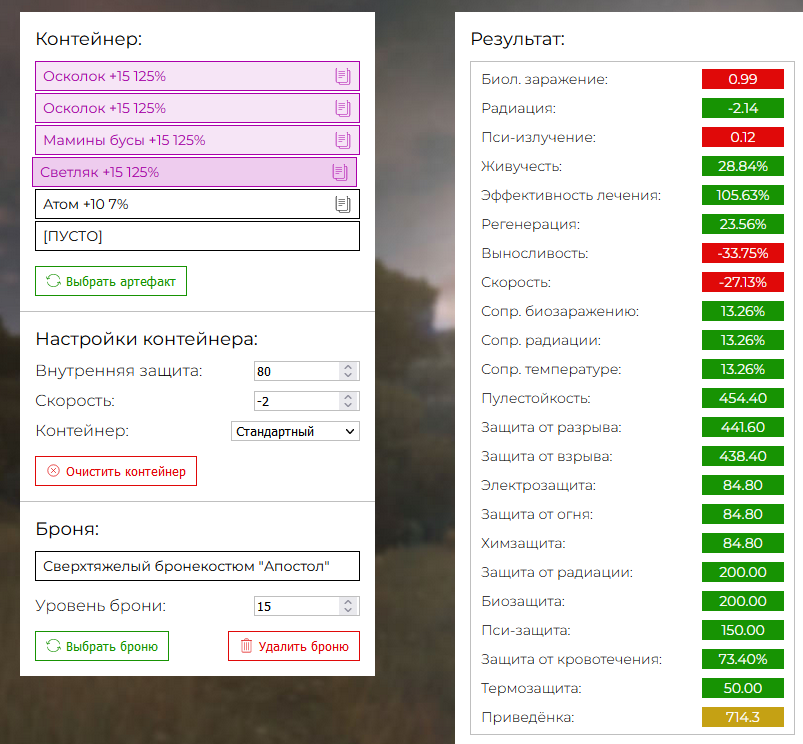Copy the first Осколок +15 artifact

click(343, 76)
